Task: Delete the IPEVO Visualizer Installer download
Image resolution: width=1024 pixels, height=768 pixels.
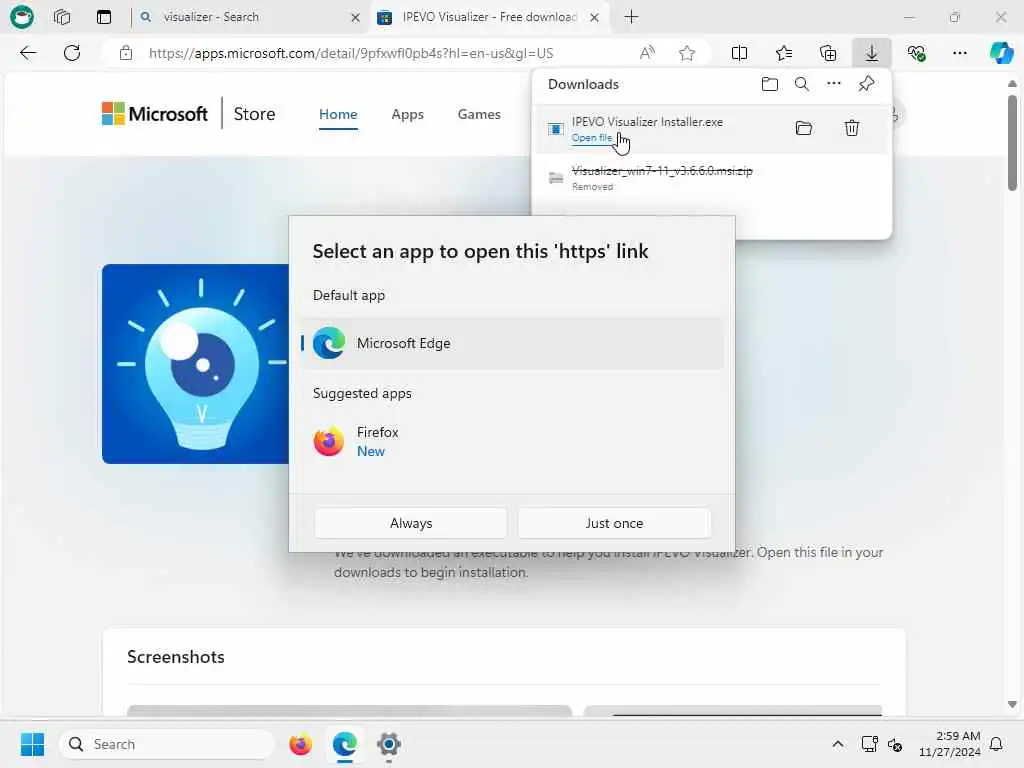Action: click(x=851, y=128)
